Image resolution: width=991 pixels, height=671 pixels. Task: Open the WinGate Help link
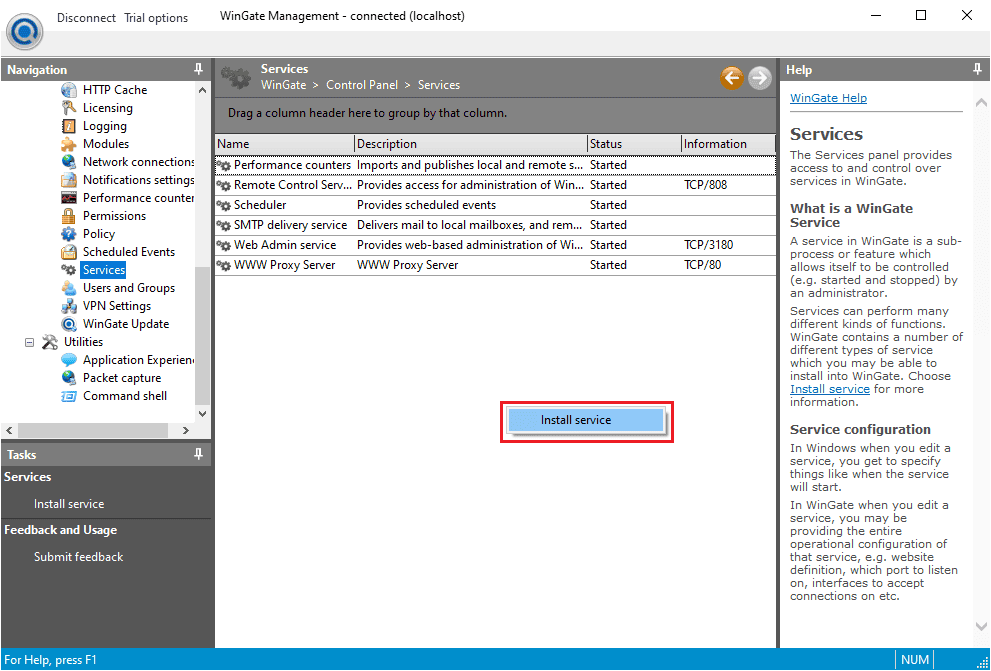(x=829, y=98)
